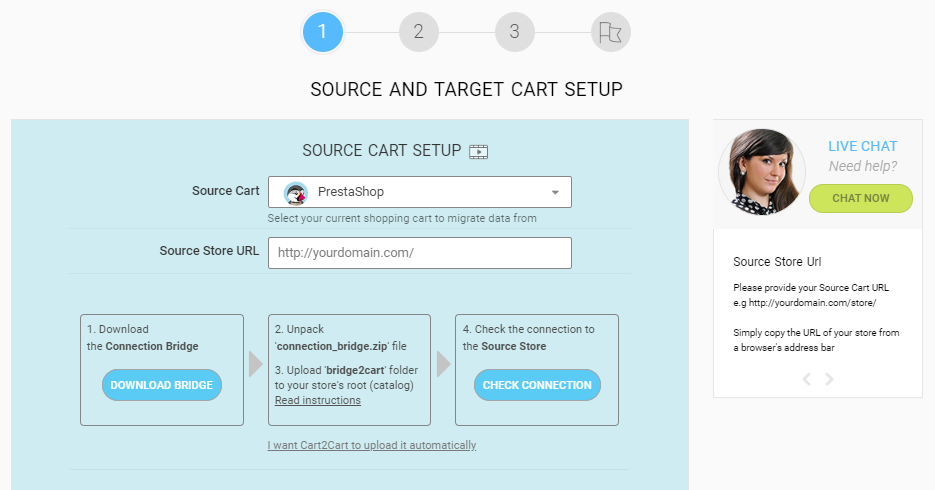Expand the Source Cart dropdown arrow
This screenshot has height=490, width=935.
click(555, 193)
